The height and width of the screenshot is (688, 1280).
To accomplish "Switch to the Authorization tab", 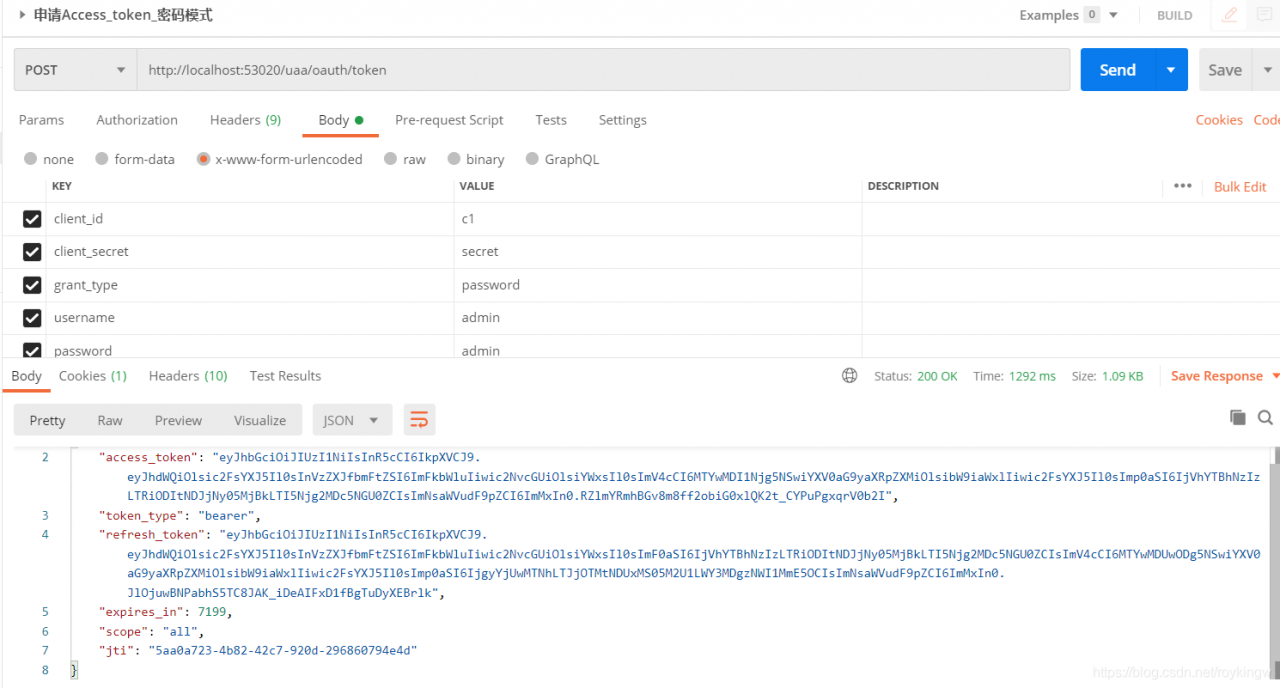I will [137, 120].
